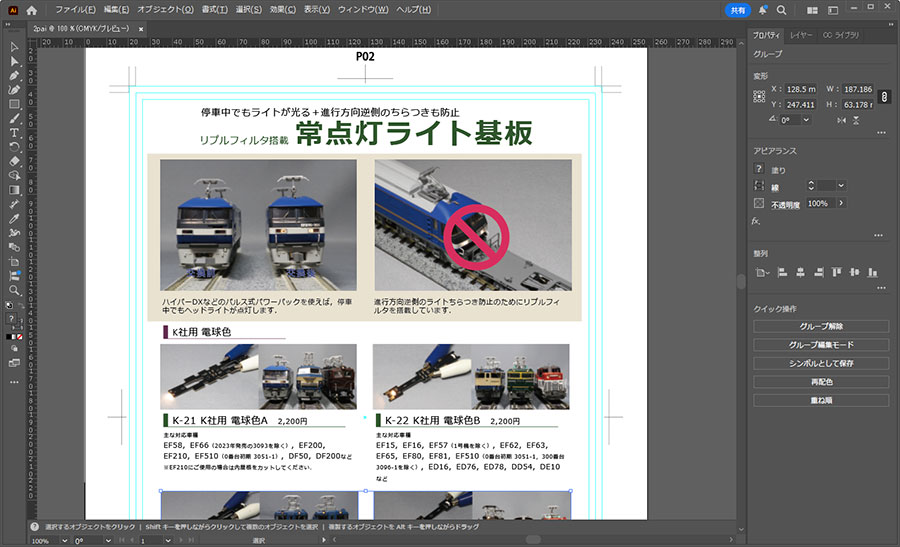Click vertical align center icon
900x547 pixels.
(x=855, y=273)
